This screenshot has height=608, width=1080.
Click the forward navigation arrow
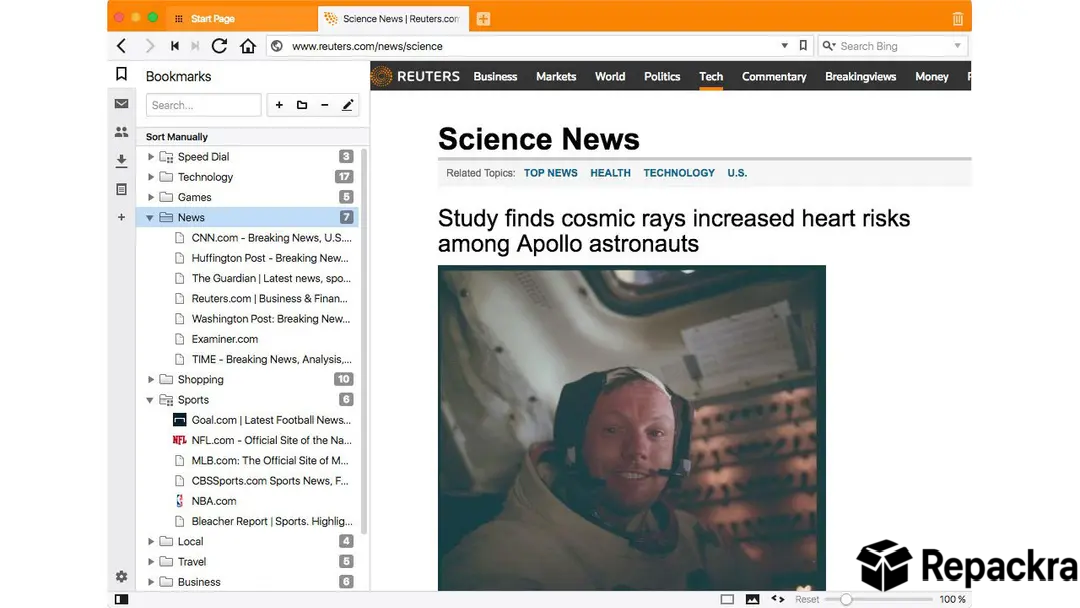click(149, 46)
